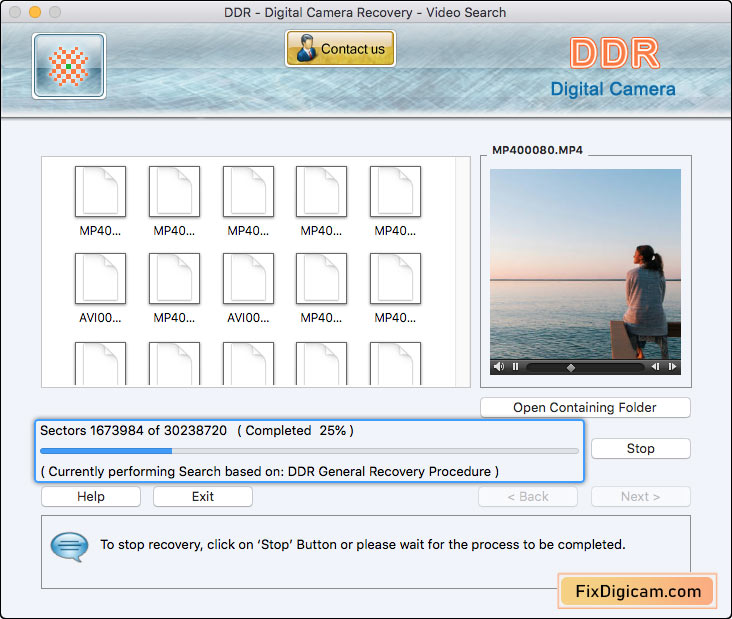This screenshot has height=619, width=732.
Task: Step the video preview one frame forward
Action: (672, 366)
